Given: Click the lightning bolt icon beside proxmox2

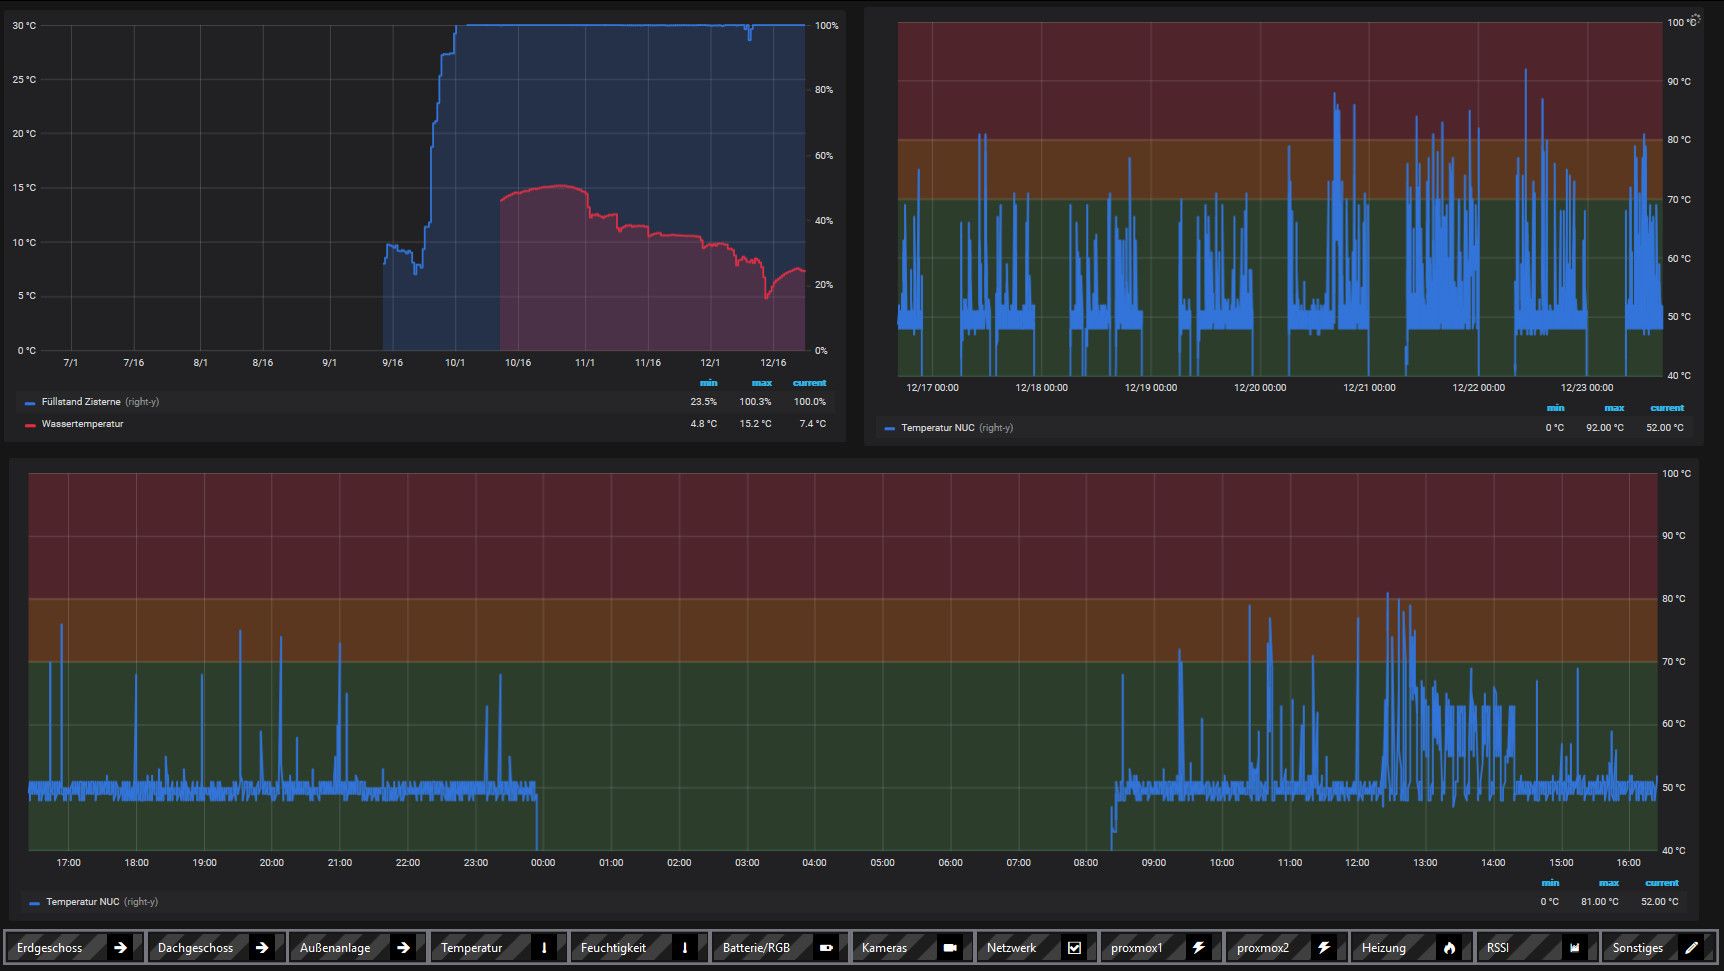Looking at the screenshot, I should click(x=1324, y=947).
